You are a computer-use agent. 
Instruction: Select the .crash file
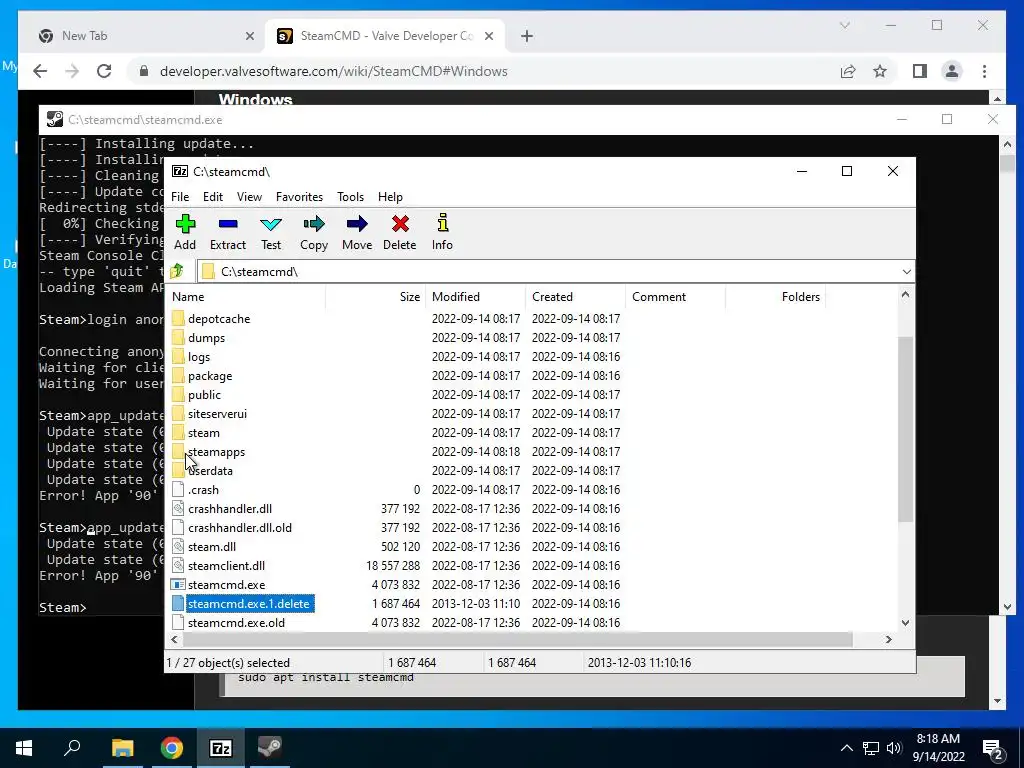click(203, 490)
